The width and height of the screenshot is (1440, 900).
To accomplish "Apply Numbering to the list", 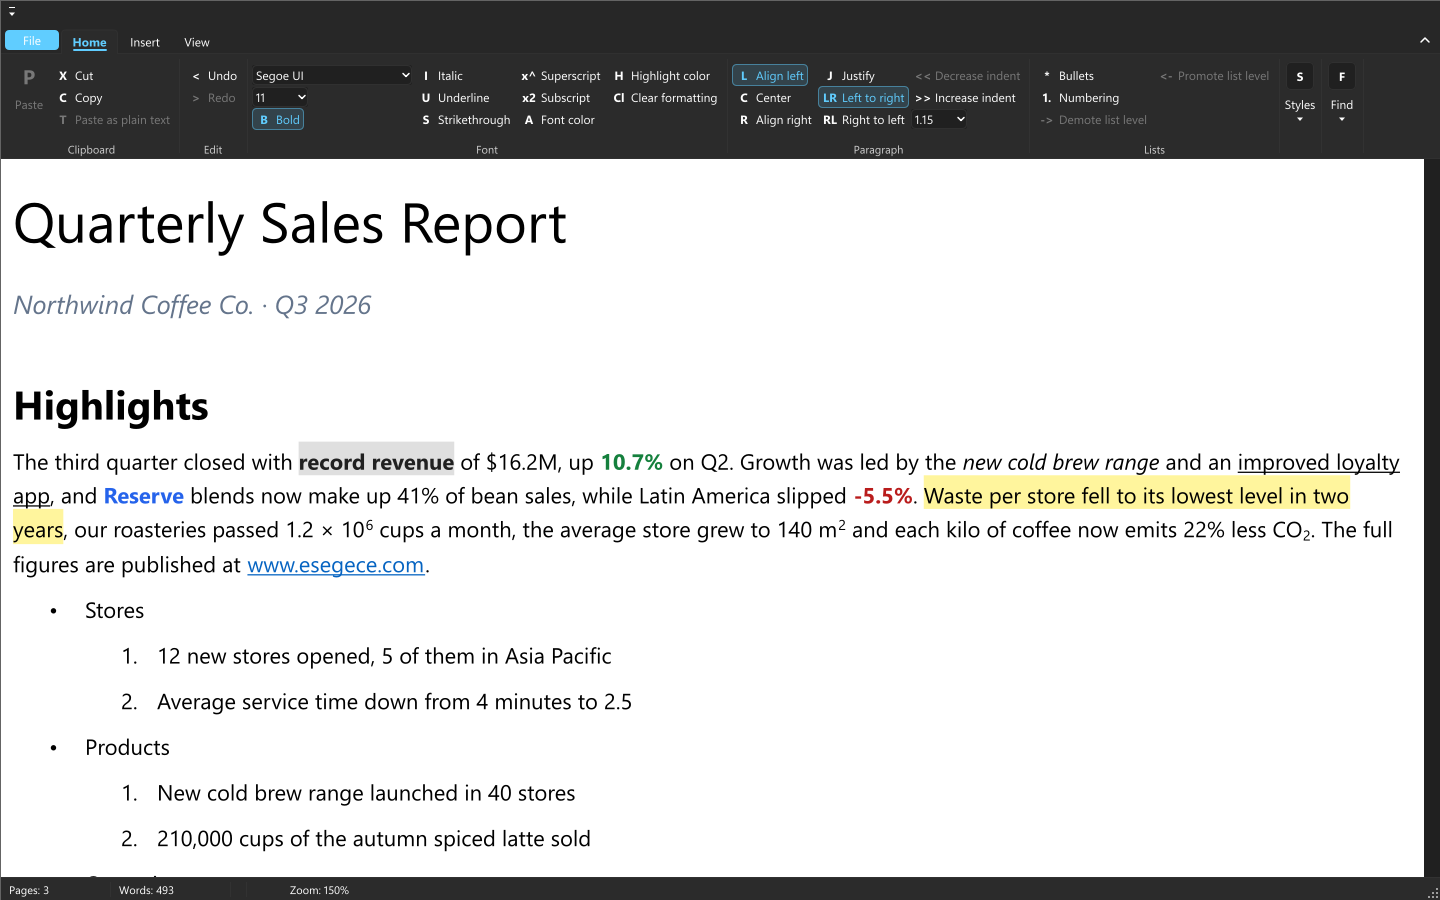I will pyautogui.click(x=1080, y=98).
